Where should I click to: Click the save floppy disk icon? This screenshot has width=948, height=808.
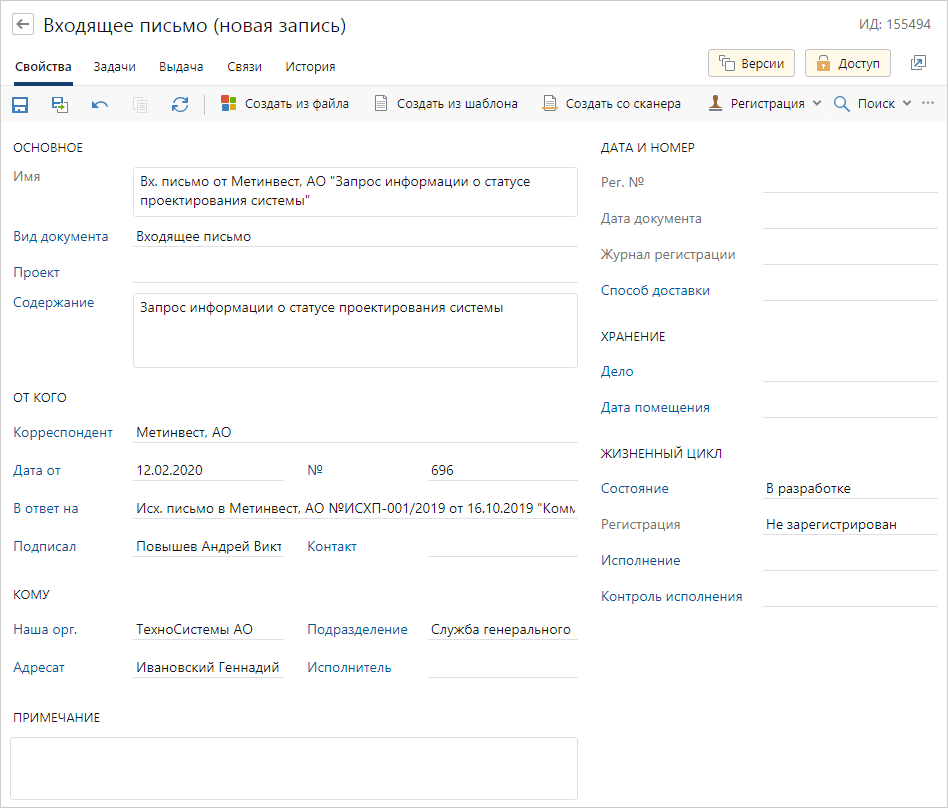(x=20, y=104)
